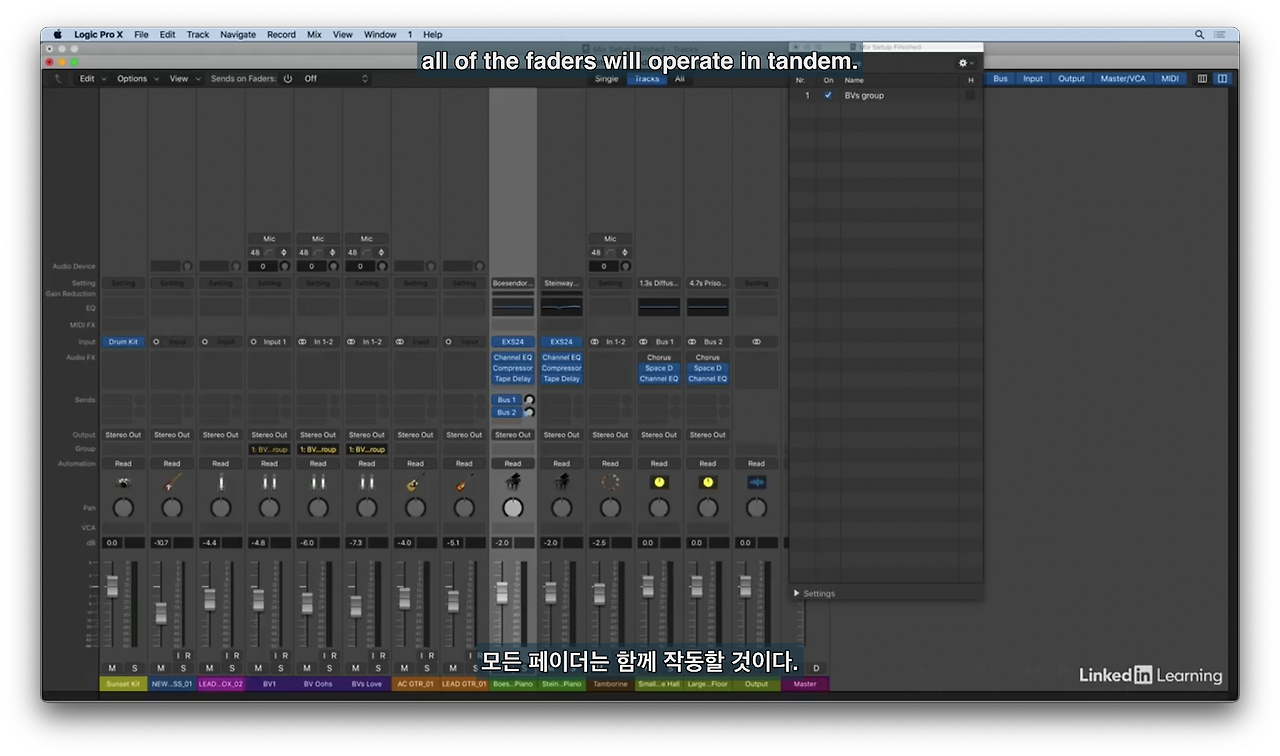The image size is (1280, 756).
Task: Click the NEW...SS_01 dB value field
Action: [161, 543]
